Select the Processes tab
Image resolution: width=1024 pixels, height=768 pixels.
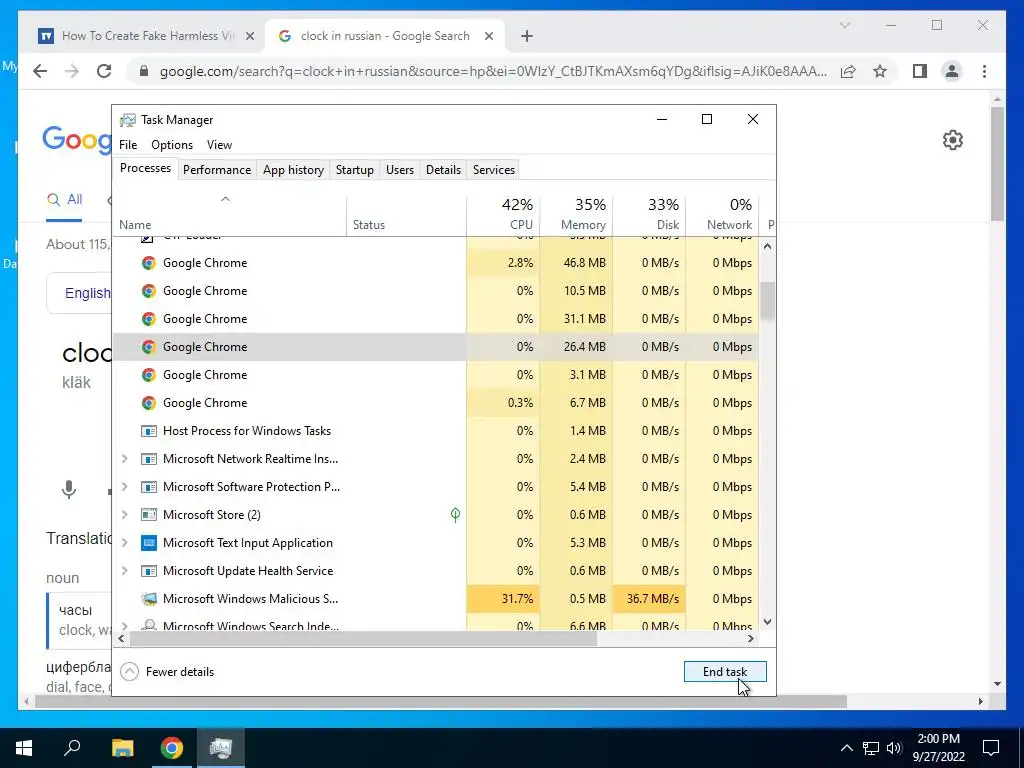(145, 168)
